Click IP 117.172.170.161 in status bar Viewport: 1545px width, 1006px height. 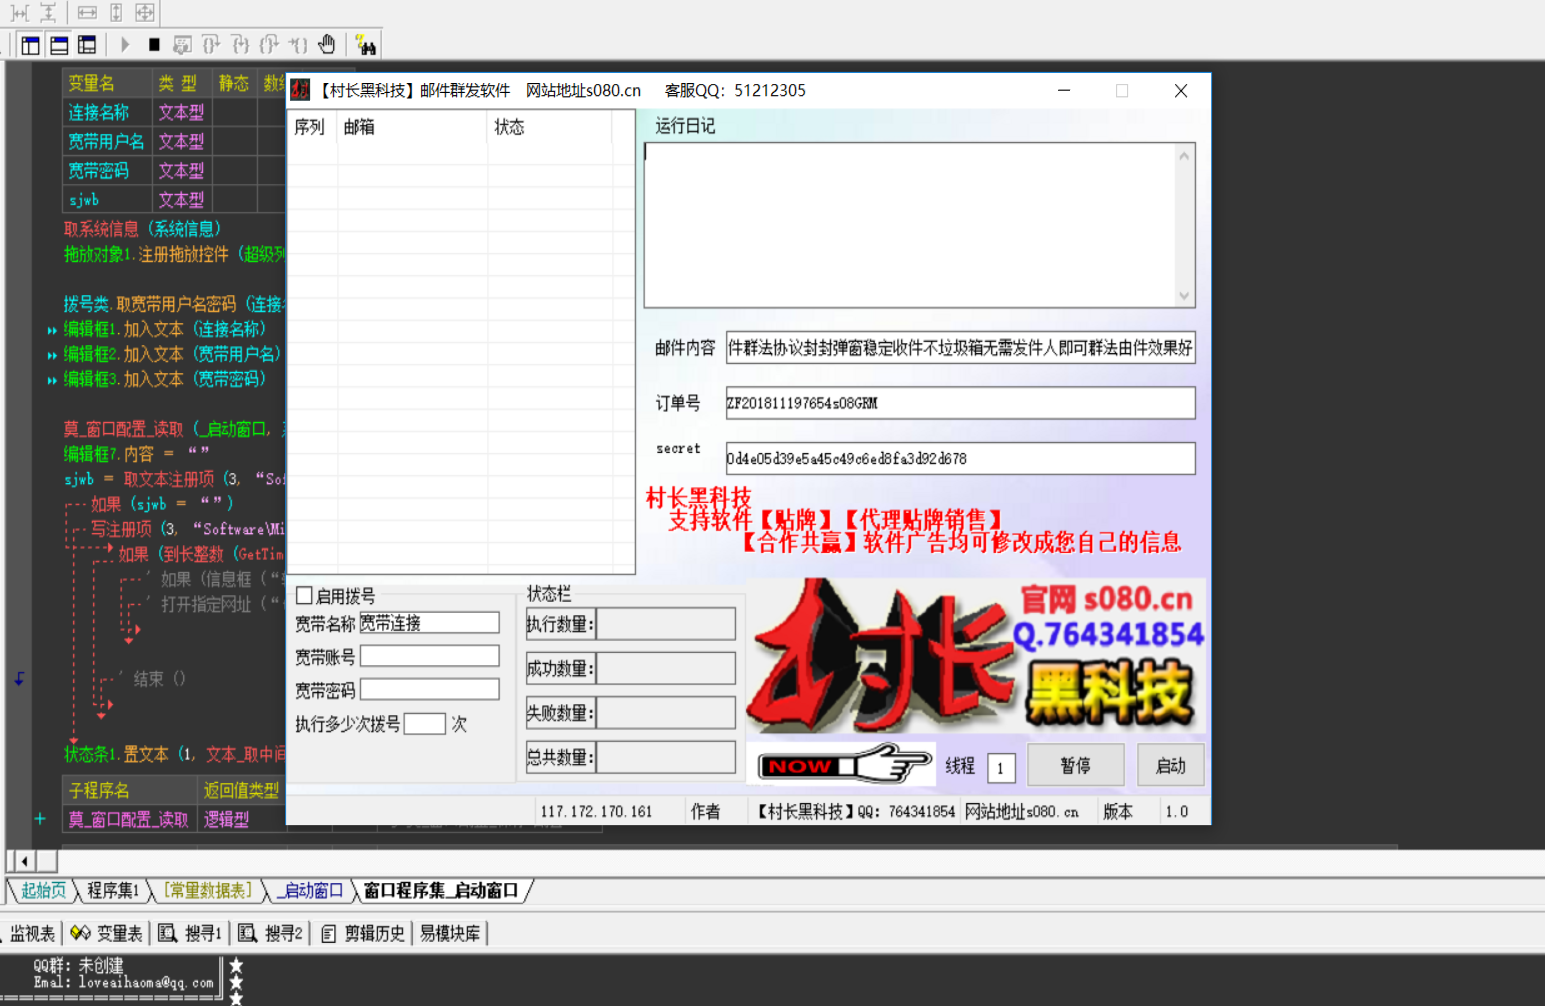[x=596, y=811]
